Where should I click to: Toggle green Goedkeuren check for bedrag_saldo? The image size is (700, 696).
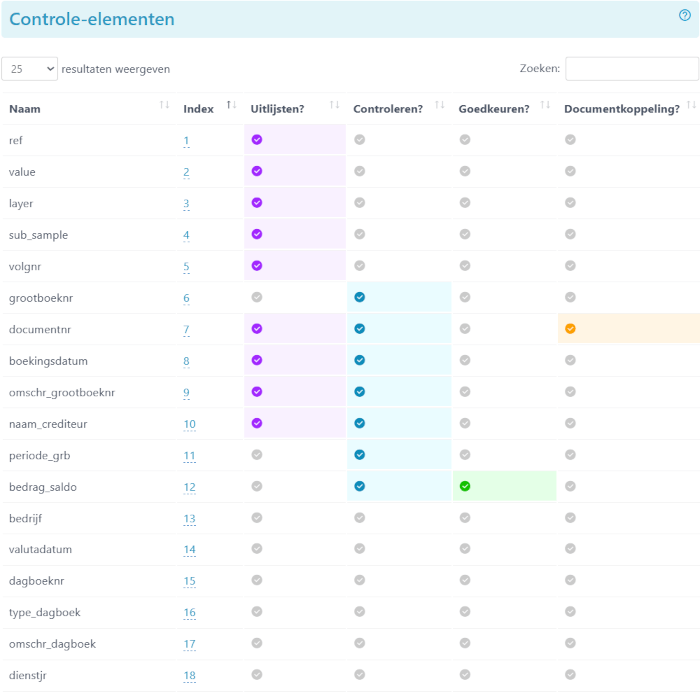tap(465, 486)
